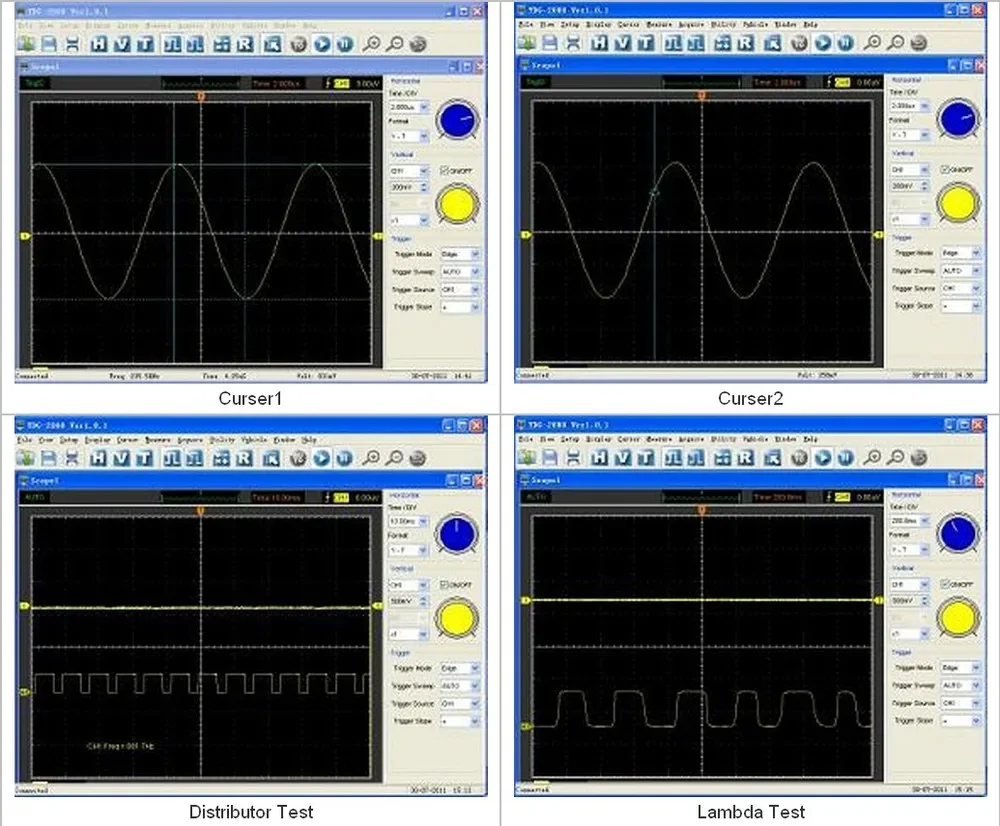Click the blue time base knob in Curser1 window
This screenshot has height=826, width=1000.
tap(457, 119)
